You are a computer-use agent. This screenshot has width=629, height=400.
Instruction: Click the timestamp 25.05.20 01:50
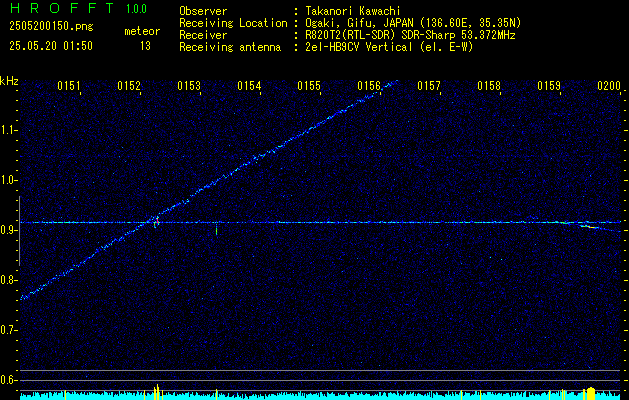pos(51,46)
